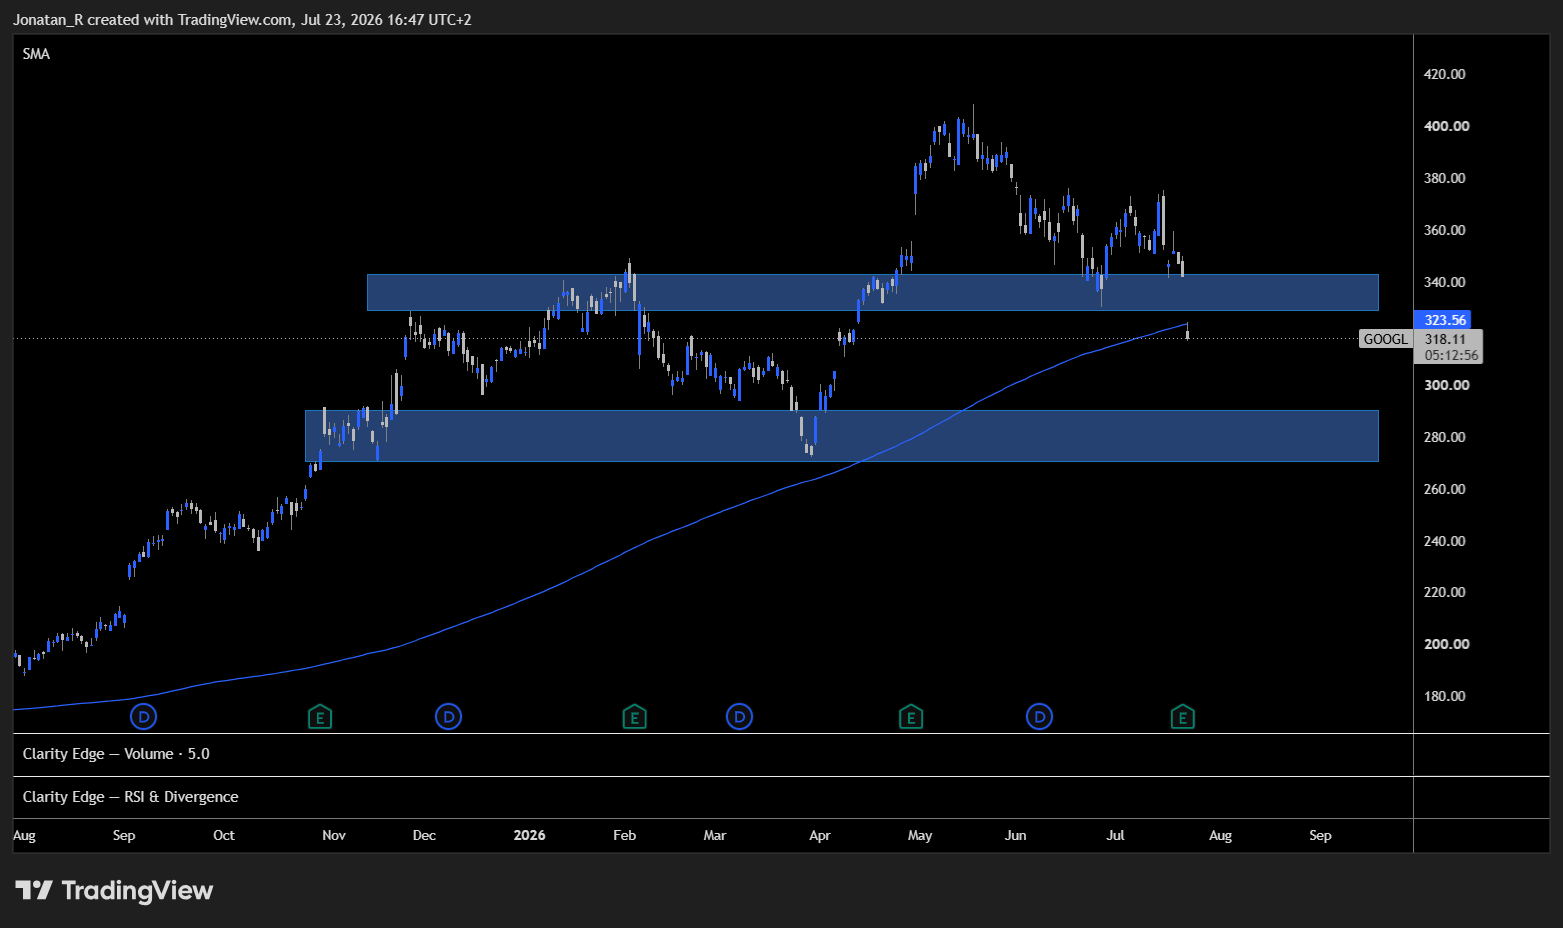This screenshot has height=928, width=1563.
Task: Click the blue 323.56 SMA price tag
Action: [1444, 320]
